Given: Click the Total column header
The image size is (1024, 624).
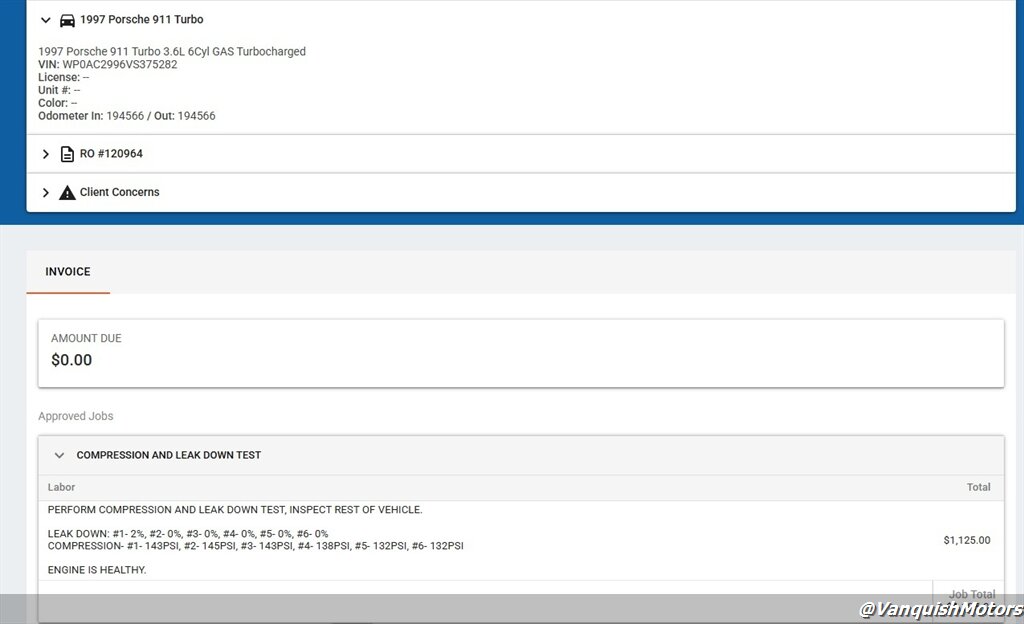Looking at the screenshot, I should pos(978,487).
